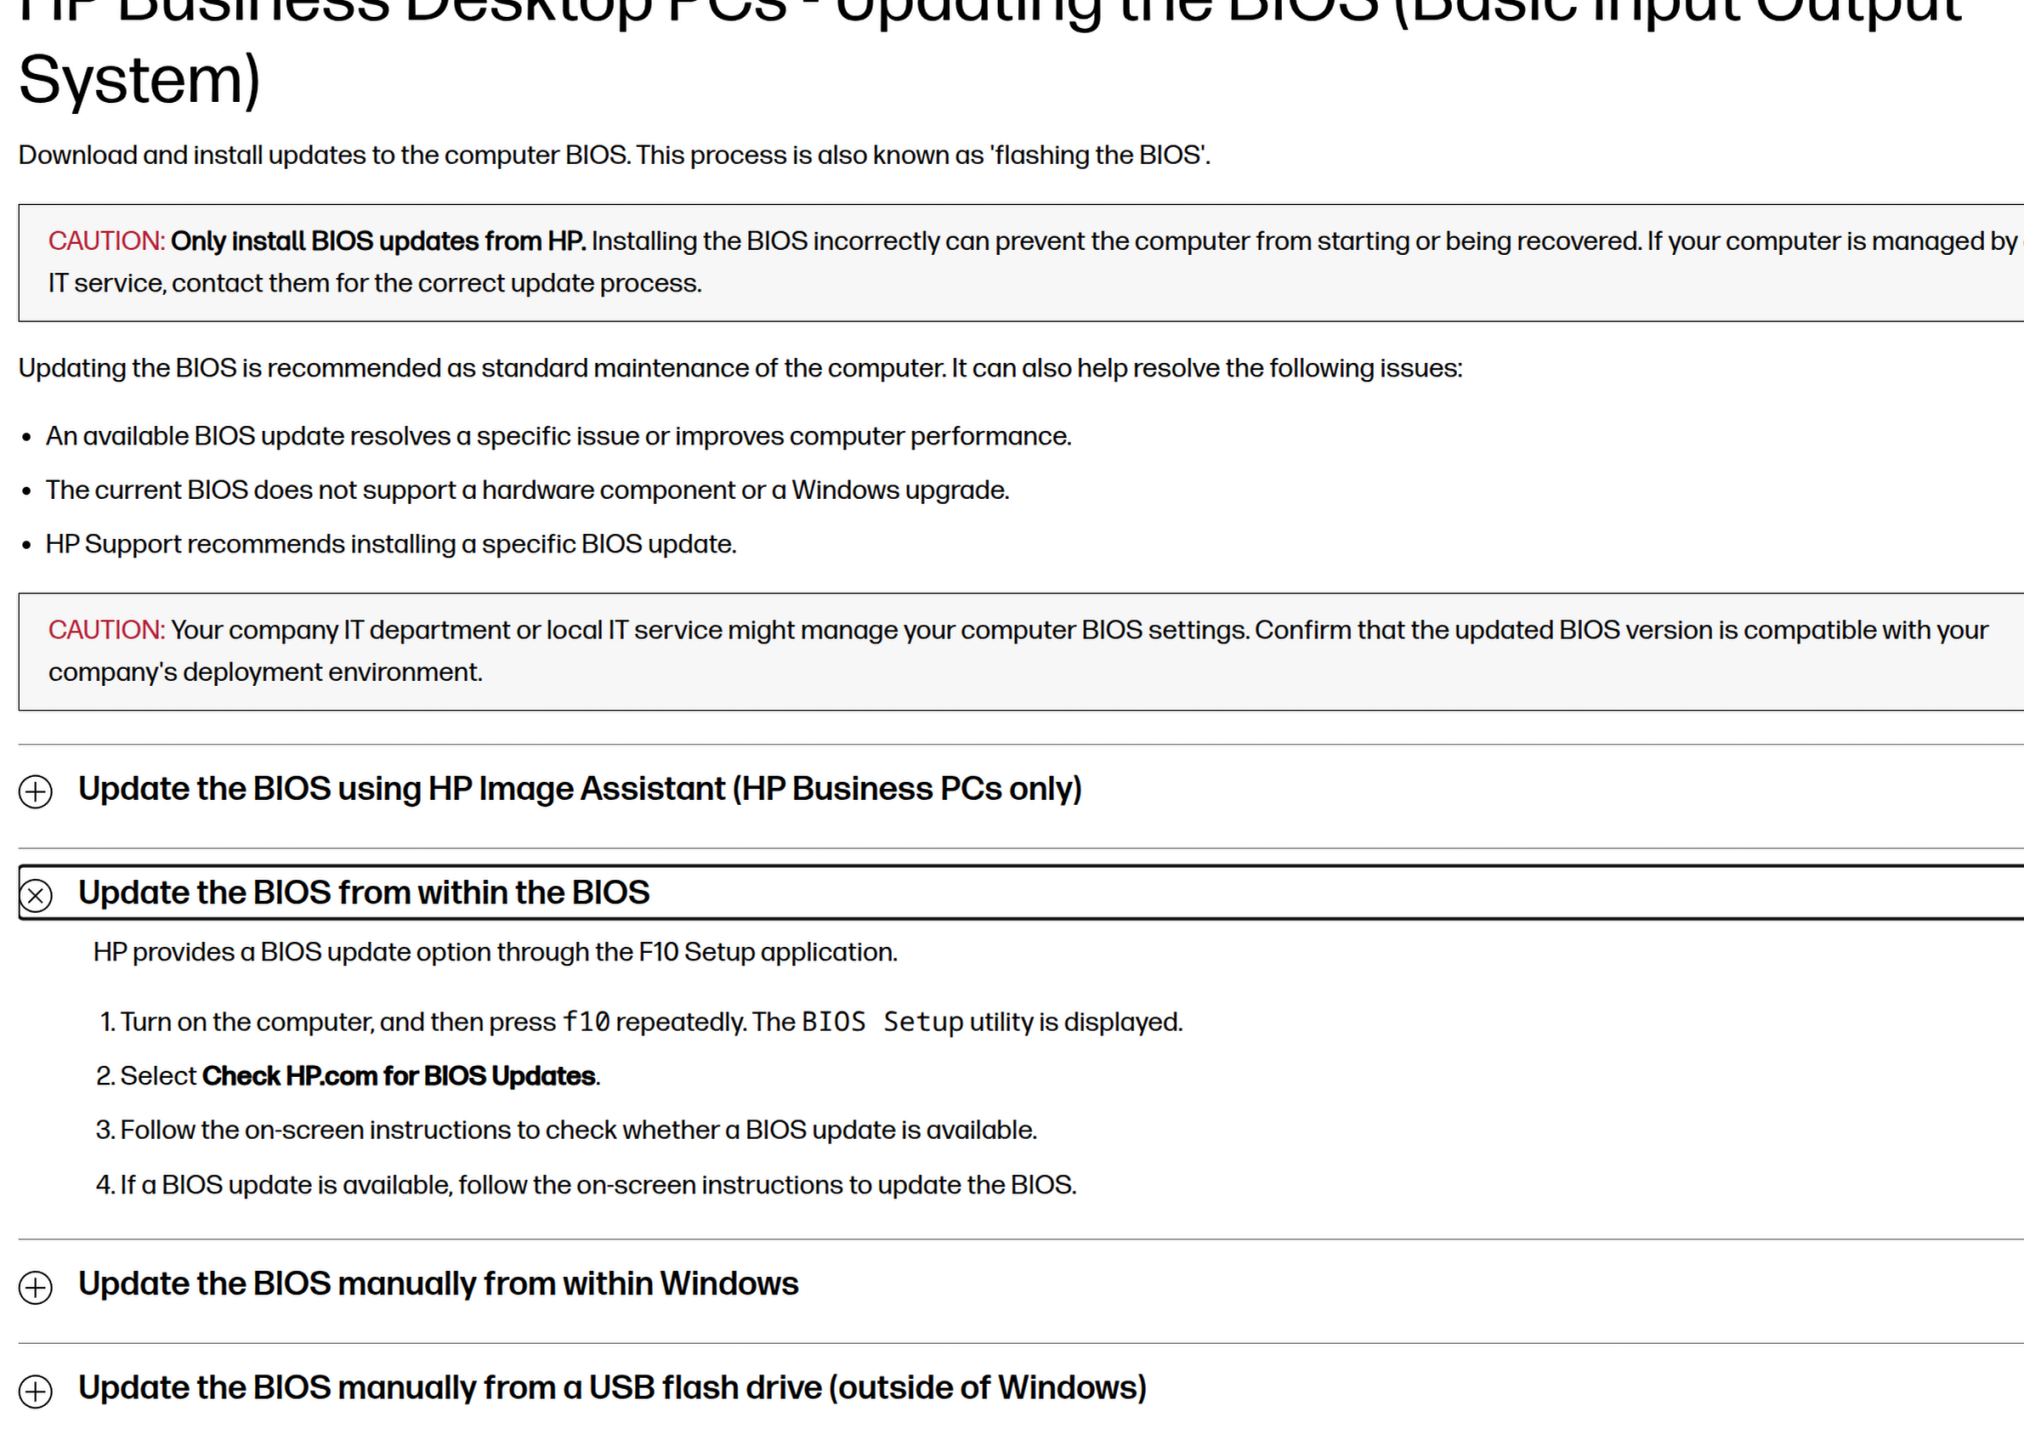Click bold 'Check HP.com for BIOS Updates' text
Image resolution: width=2024 pixels, height=1434 pixels.
click(x=399, y=1076)
